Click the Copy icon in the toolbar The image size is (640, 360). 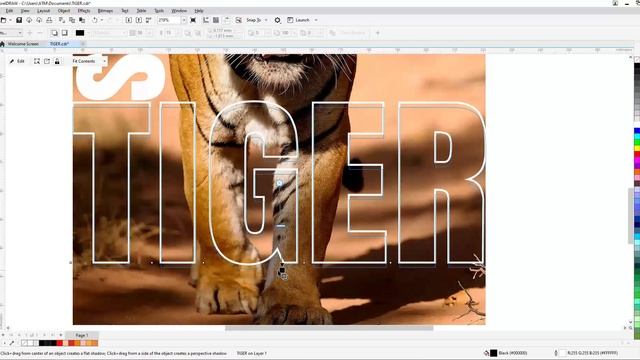[72, 20]
